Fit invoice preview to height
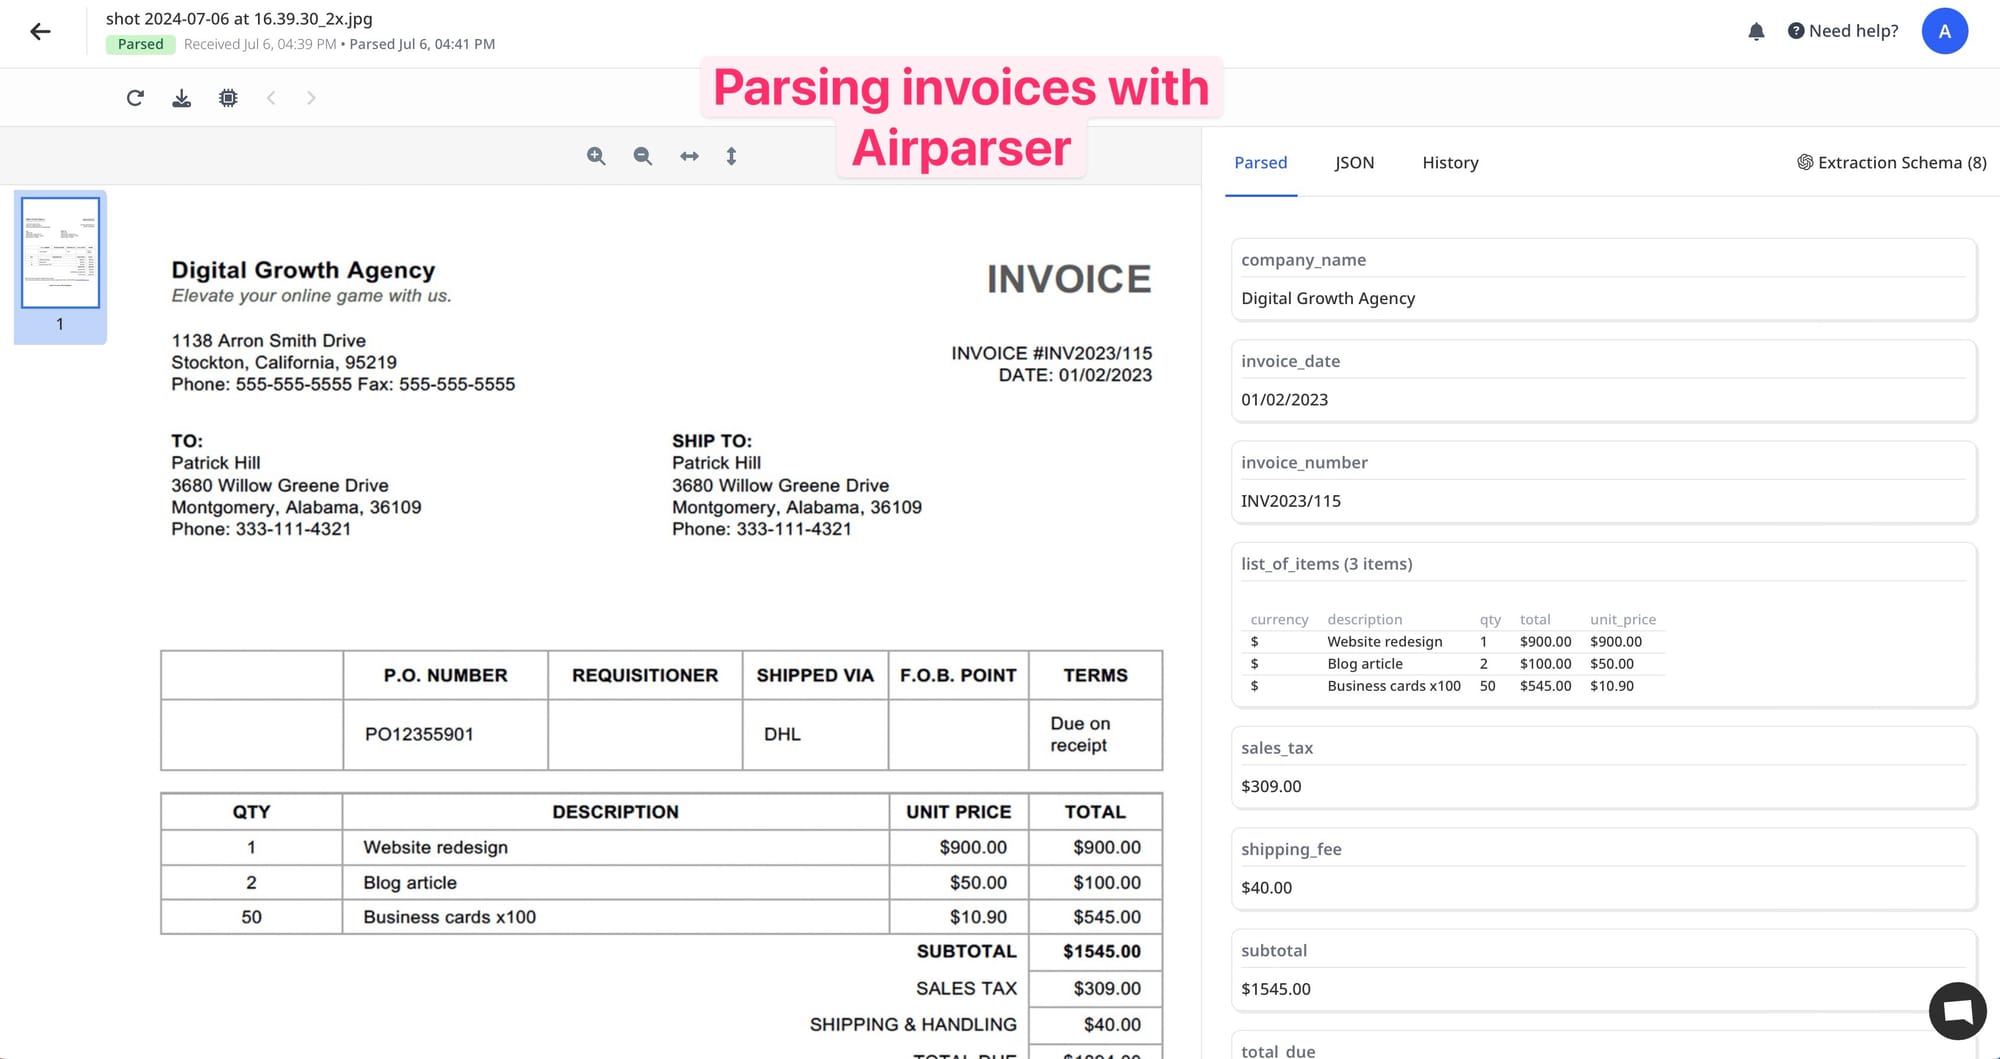This screenshot has width=2000, height=1059. pyautogui.click(x=731, y=156)
